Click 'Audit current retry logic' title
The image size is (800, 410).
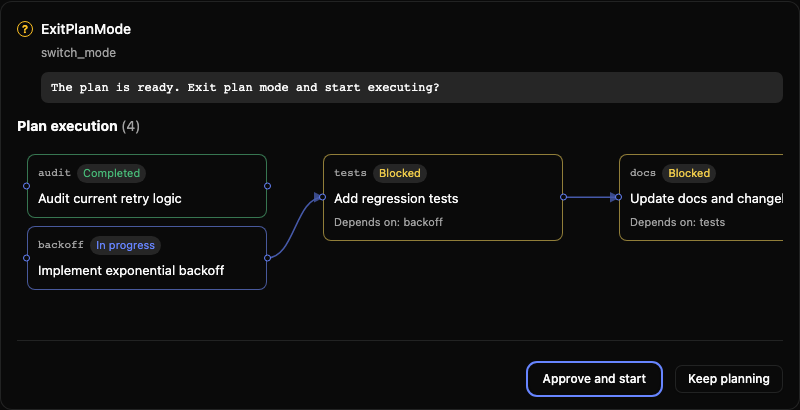110,198
